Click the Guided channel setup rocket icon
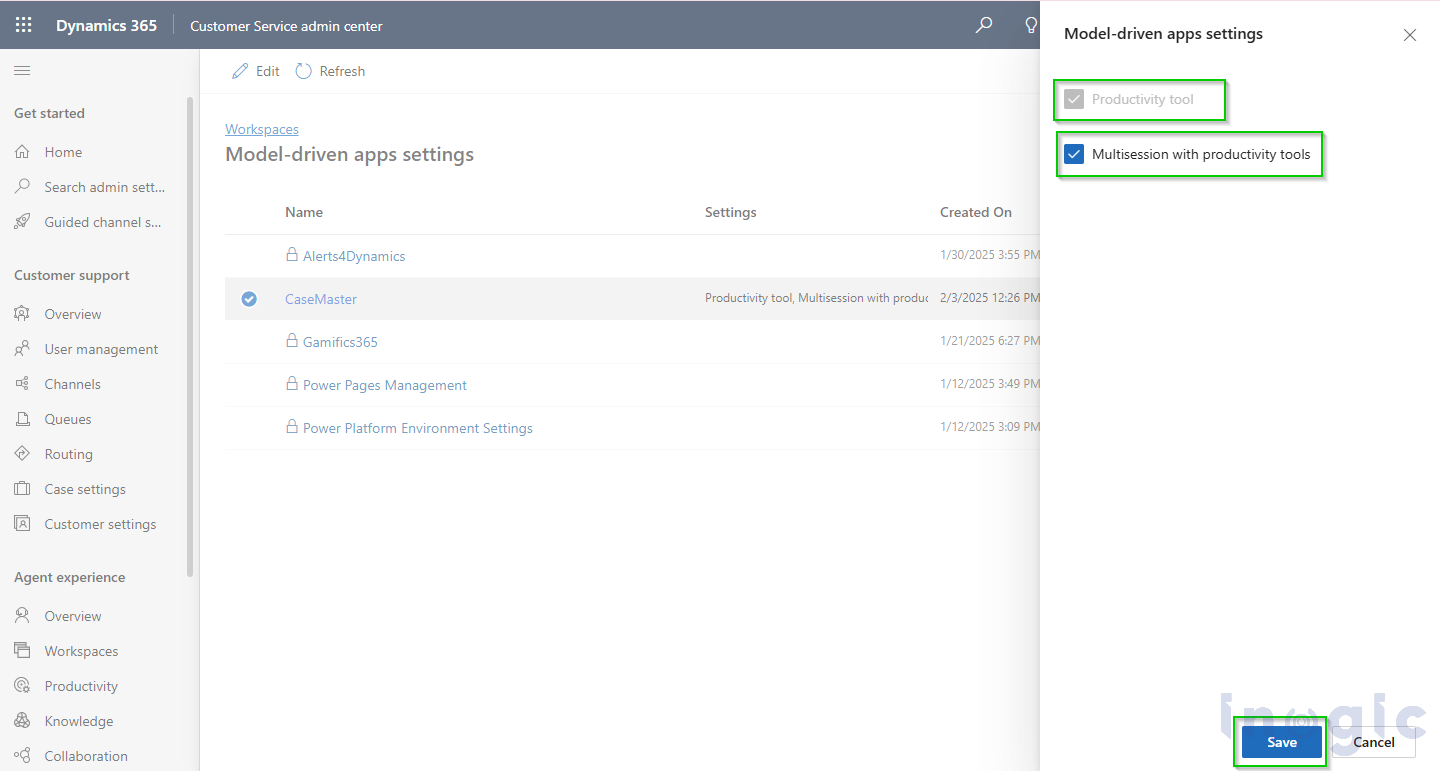Screen dimensions: 1440x771 (x=22, y=222)
